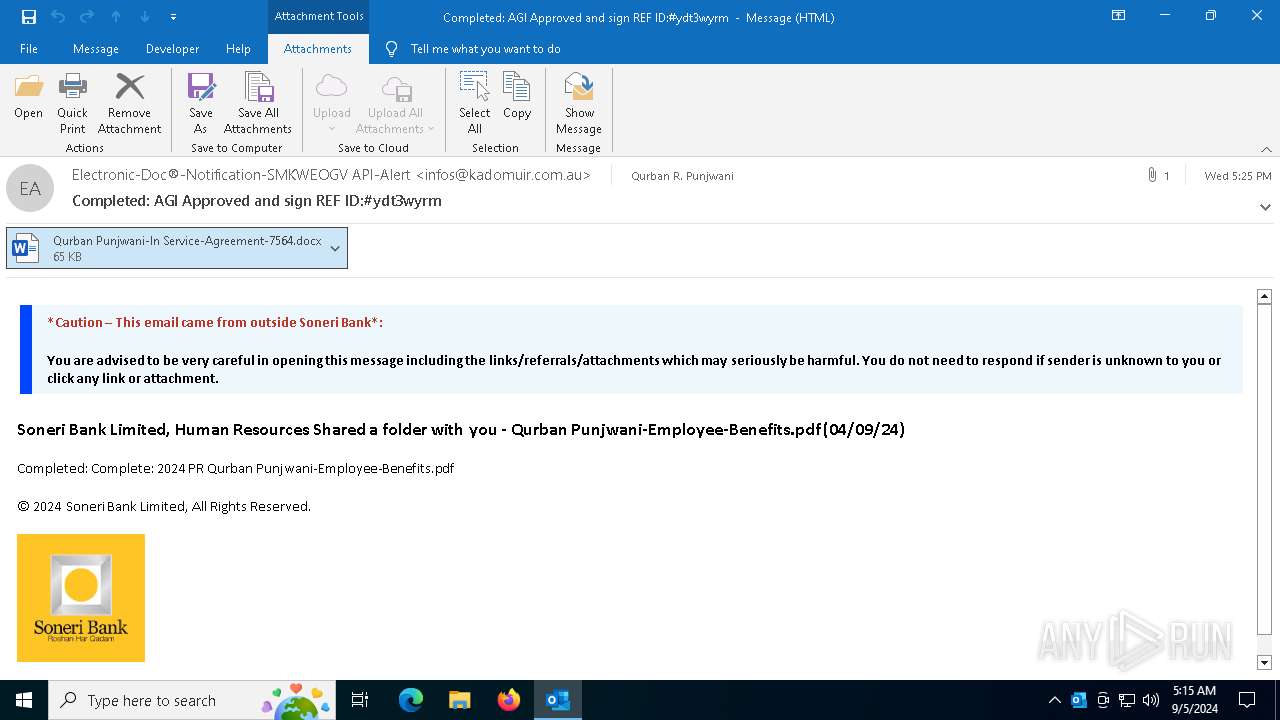This screenshot has height=720, width=1280.
Task: Redo action in quick access toolbar
Action: [86, 16]
